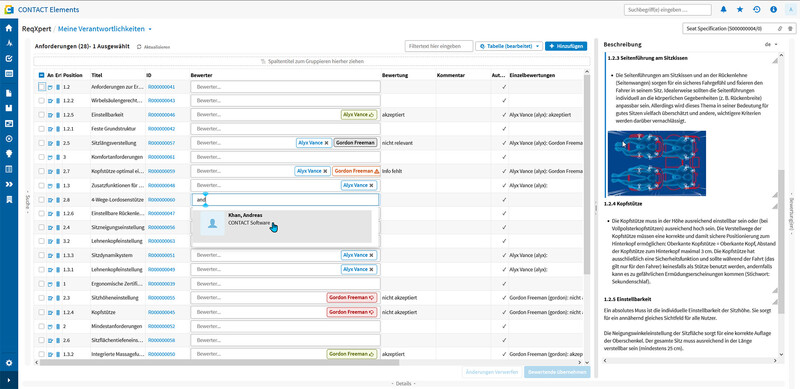
Task: Open the table layout icon in the sidebar
Action: click(9, 169)
